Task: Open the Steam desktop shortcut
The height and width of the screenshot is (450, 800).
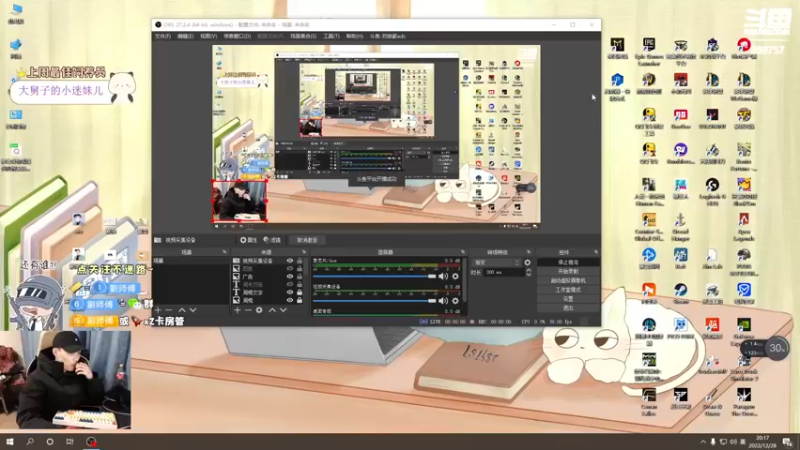Action: 680,294
